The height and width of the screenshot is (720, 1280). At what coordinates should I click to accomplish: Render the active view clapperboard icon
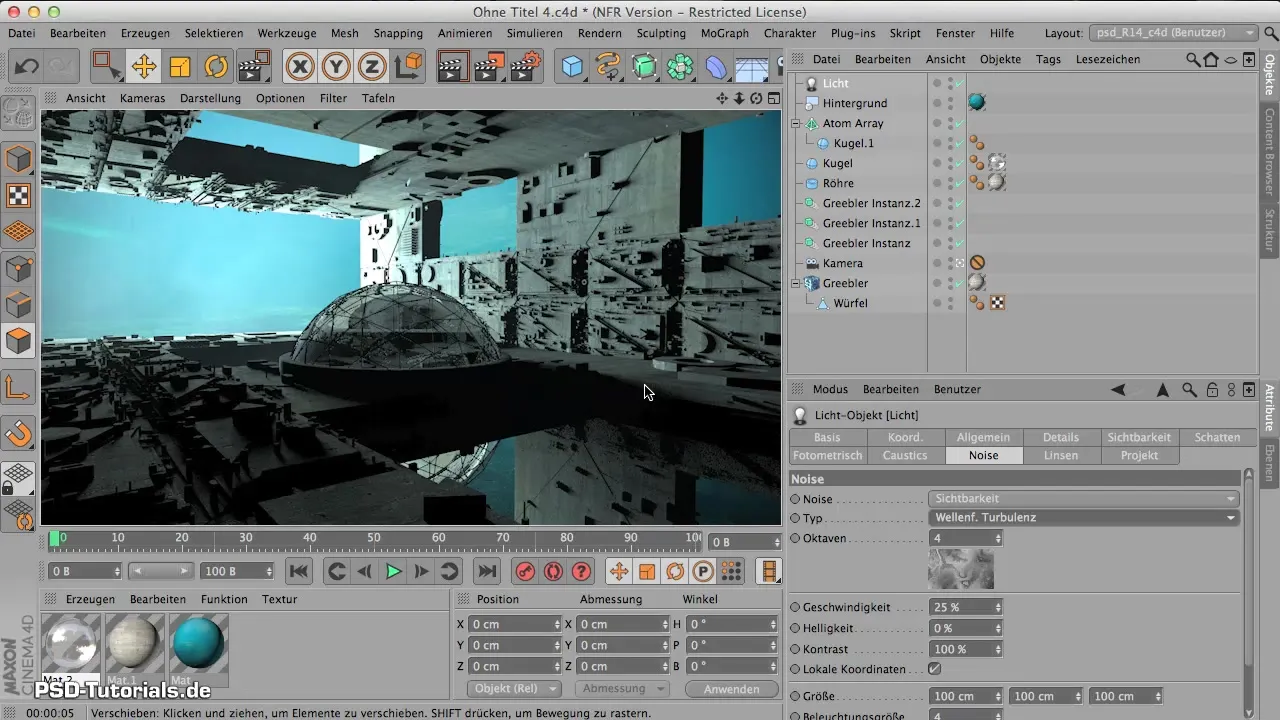454,67
